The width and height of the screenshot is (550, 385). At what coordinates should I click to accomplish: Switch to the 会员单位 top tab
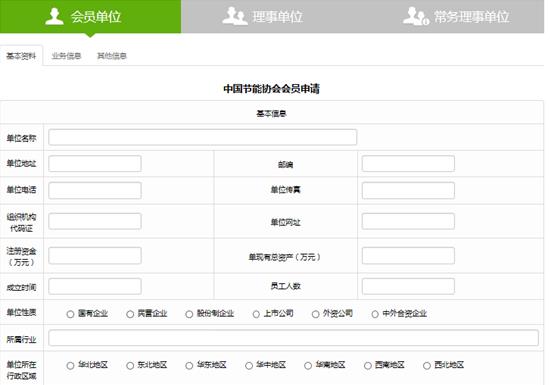pyautogui.click(x=90, y=16)
